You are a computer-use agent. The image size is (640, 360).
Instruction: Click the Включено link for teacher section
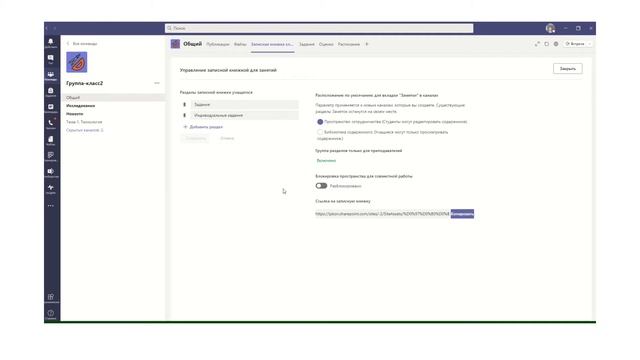coord(326,161)
